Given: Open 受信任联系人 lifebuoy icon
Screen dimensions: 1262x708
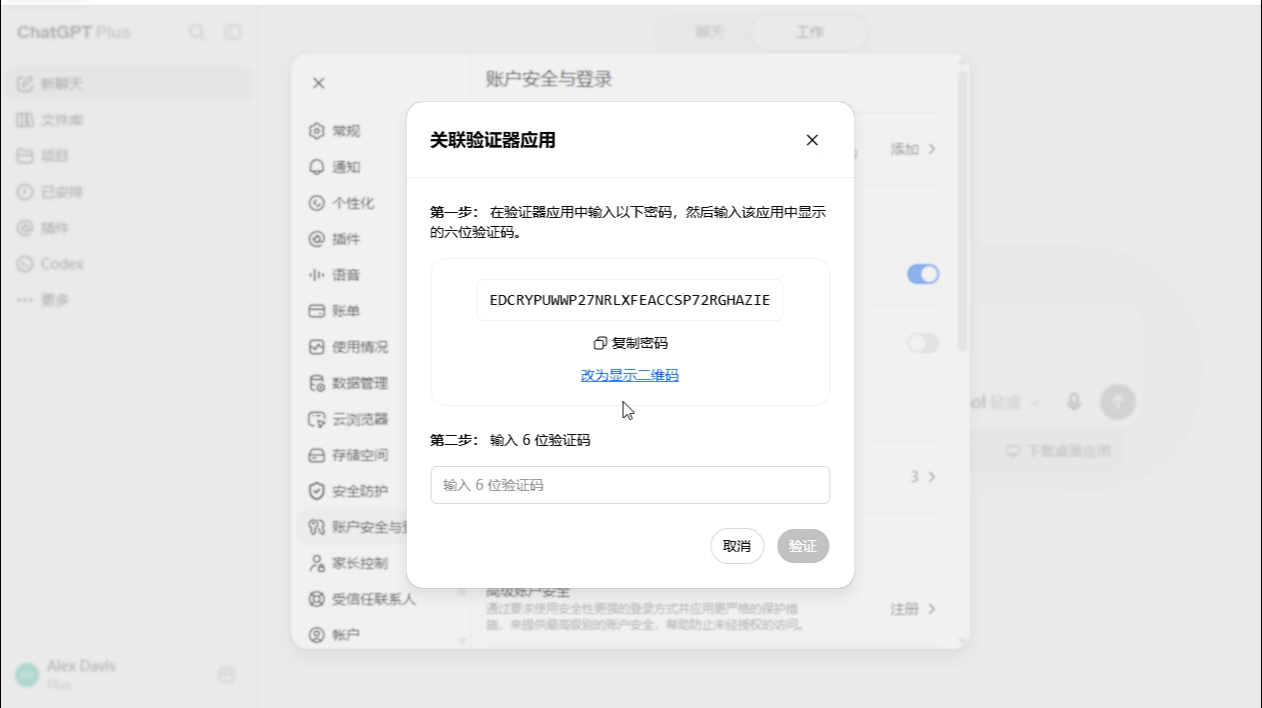Looking at the screenshot, I should click(317, 599).
